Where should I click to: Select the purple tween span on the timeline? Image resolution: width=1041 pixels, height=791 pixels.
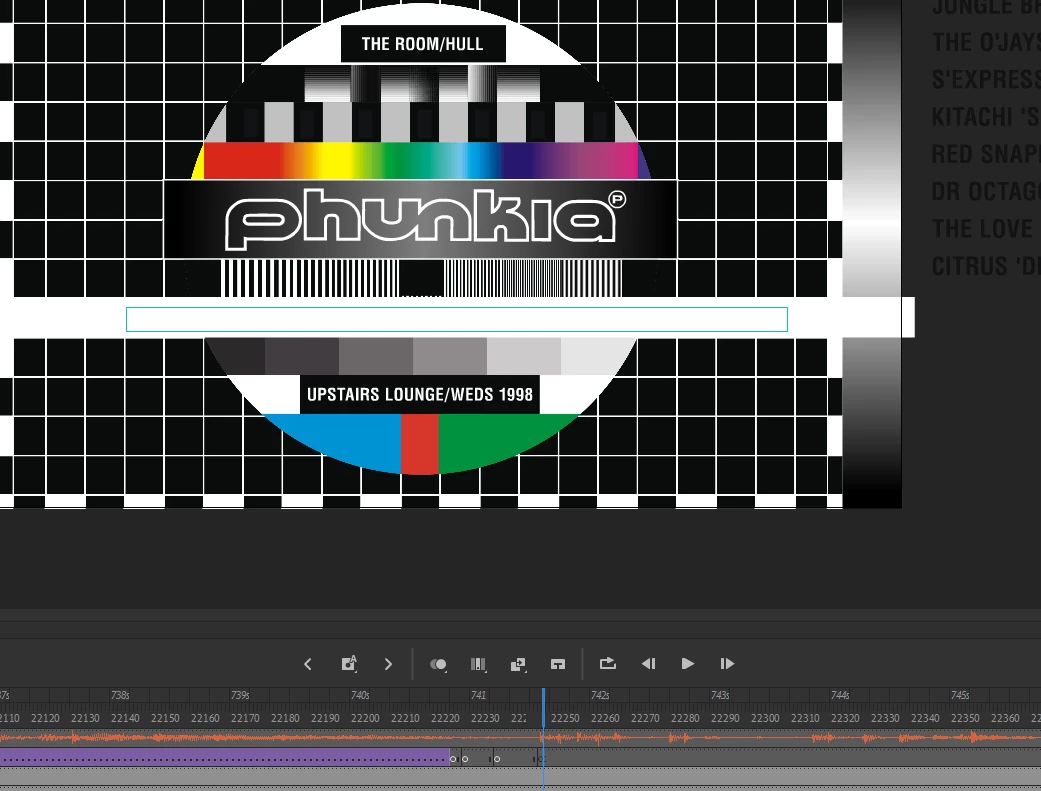point(224,758)
